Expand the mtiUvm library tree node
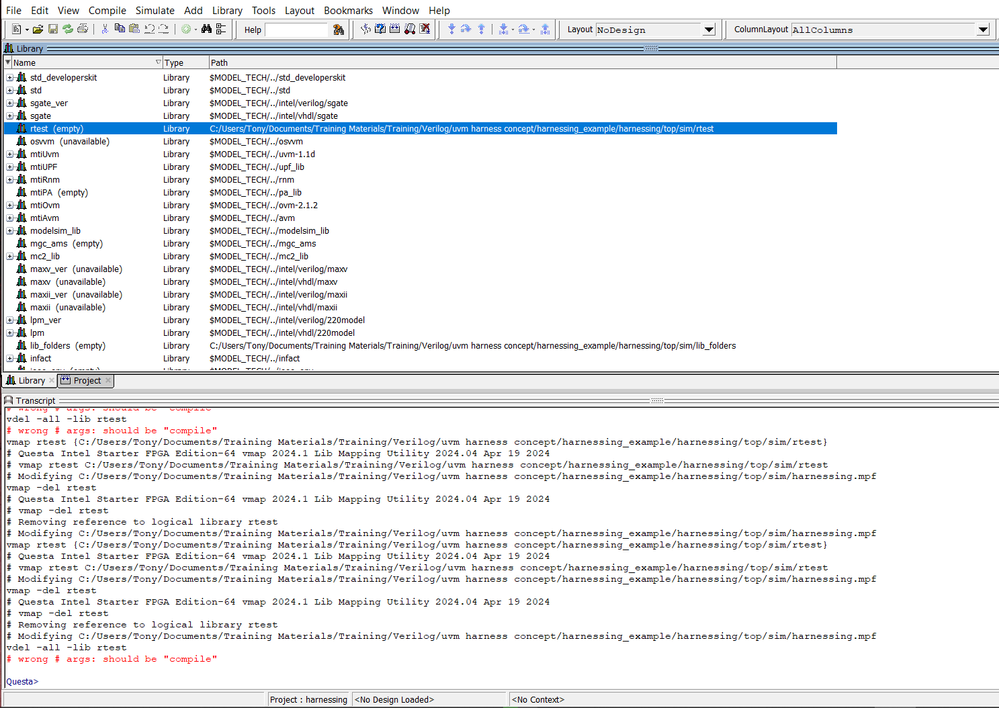Screen dimensions: 999x708 10,155
